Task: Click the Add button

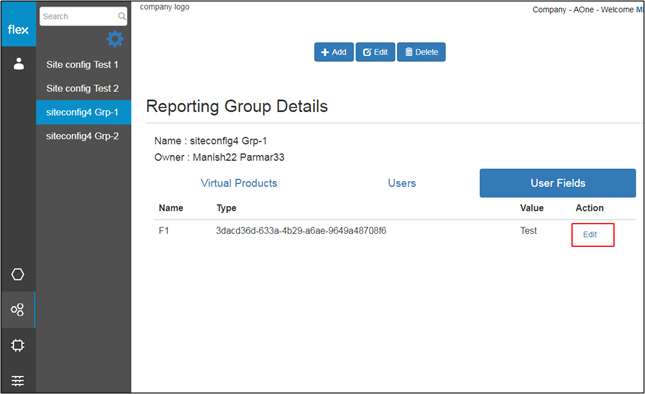Action: point(334,52)
